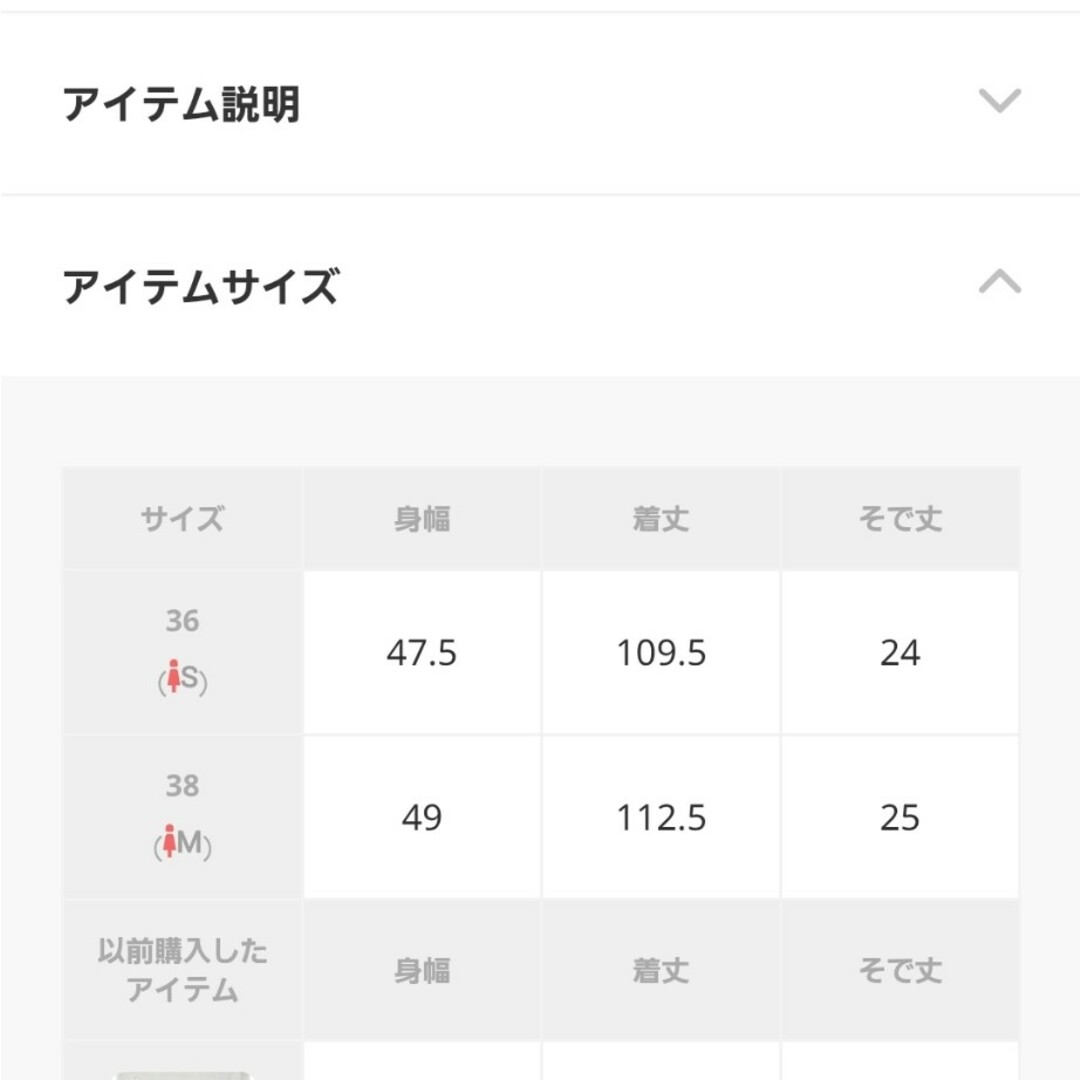Screen dimensions: 1080x1080
Task: Tap the アイテムサイズ heading
Action: (x=200, y=287)
